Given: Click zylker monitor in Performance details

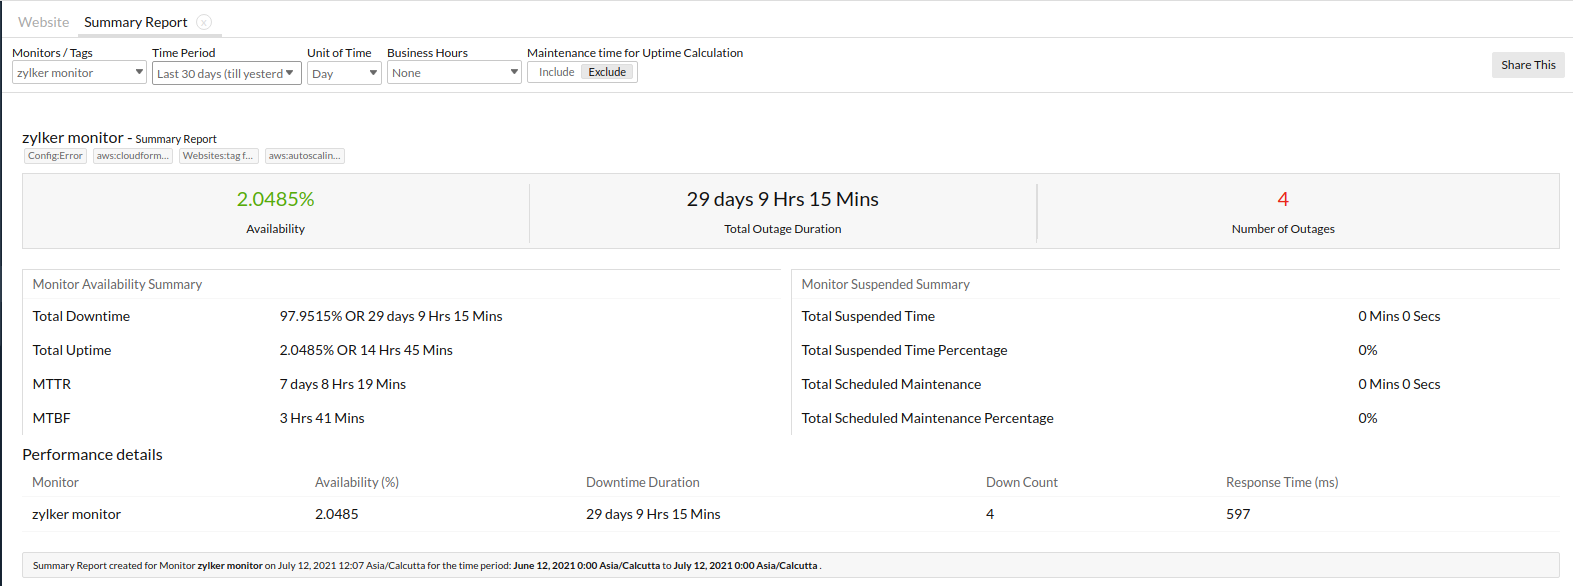Looking at the screenshot, I should point(76,514).
